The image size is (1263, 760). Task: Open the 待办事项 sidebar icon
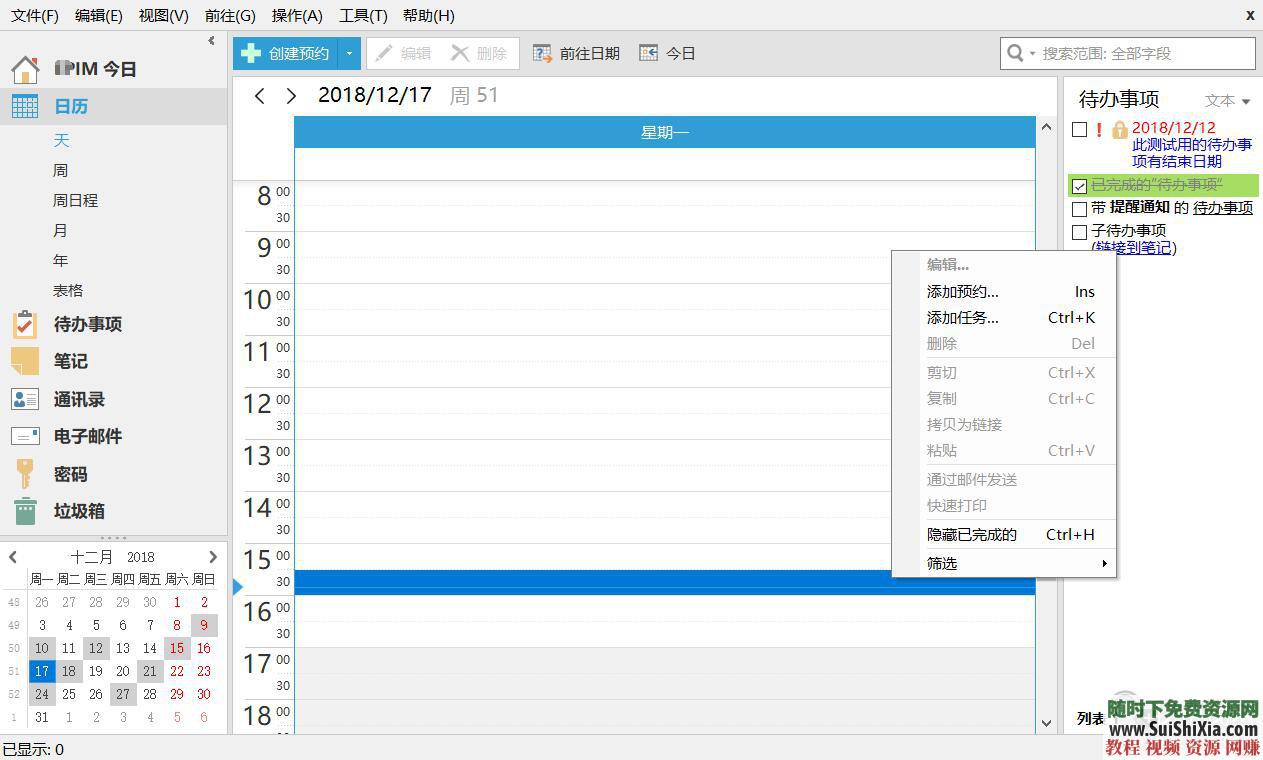(24, 324)
